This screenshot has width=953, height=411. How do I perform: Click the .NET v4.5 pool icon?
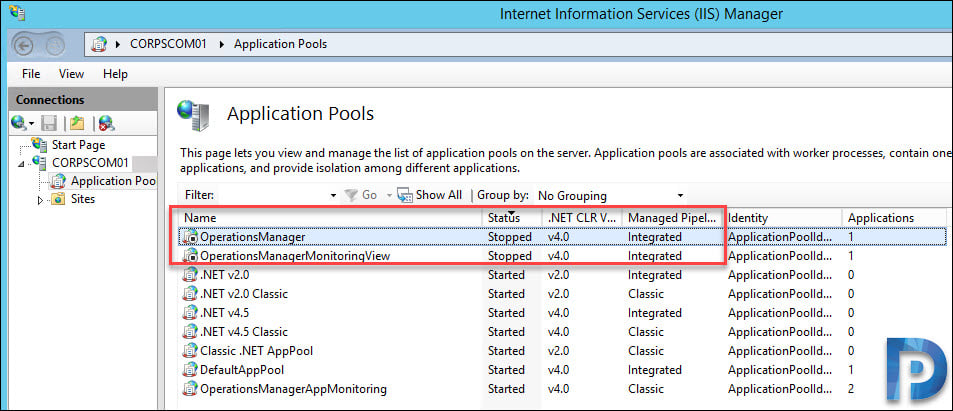(x=190, y=313)
